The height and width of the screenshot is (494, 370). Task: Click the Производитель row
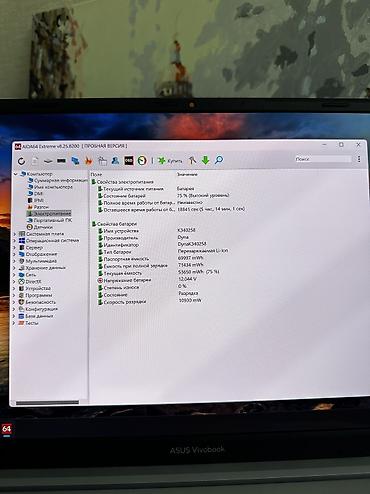pyautogui.click(x=143, y=238)
